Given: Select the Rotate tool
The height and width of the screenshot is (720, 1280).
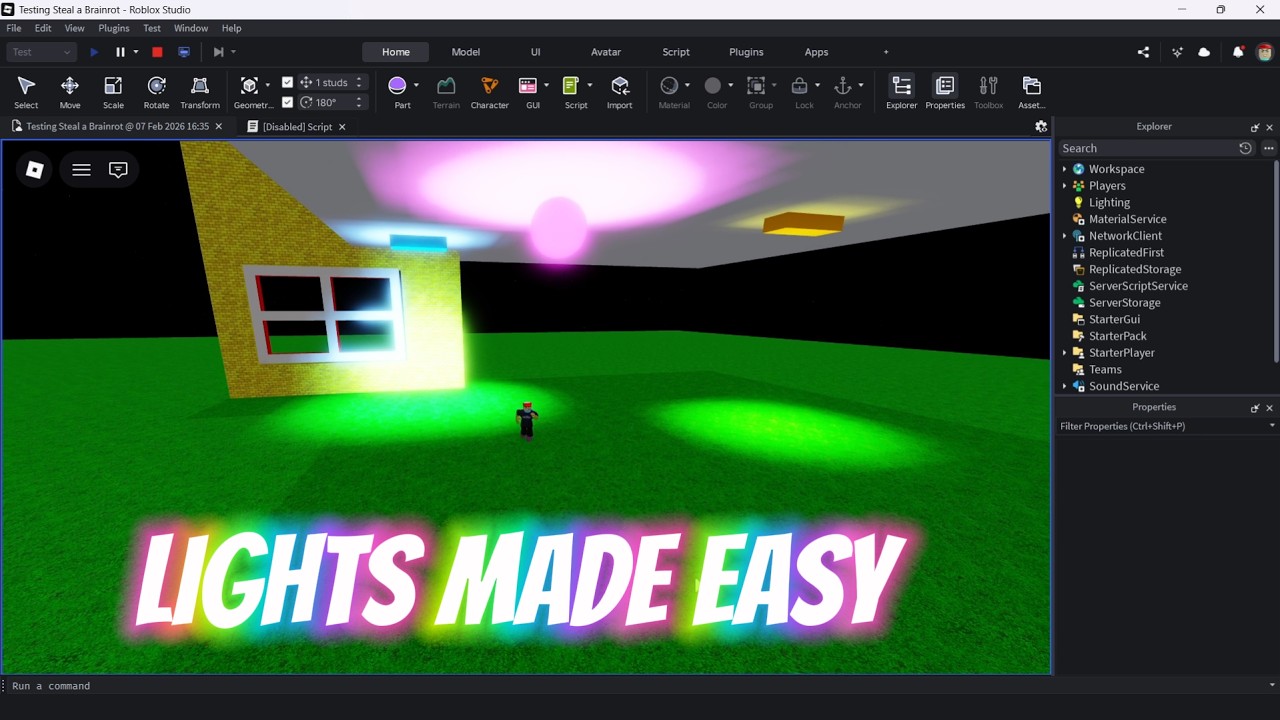Looking at the screenshot, I should tap(156, 92).
